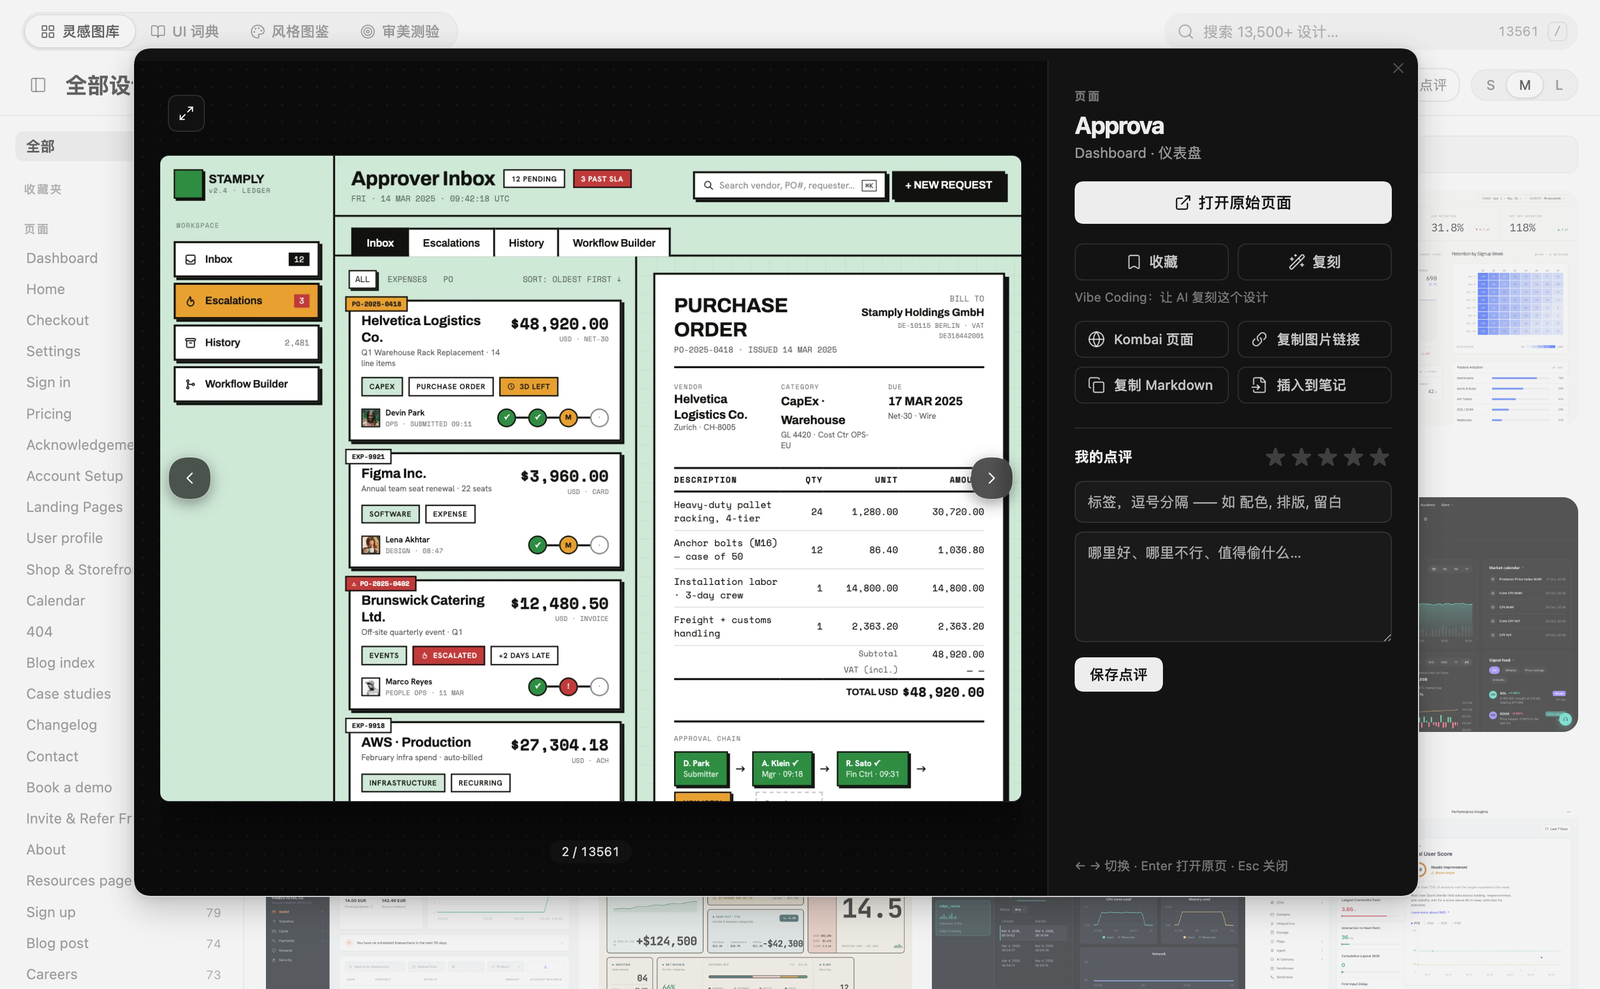This screenshot has height=989, width=1600.
Task: Open dark trading dashboard thumbnail behind modal
Action: [1498, 614]
